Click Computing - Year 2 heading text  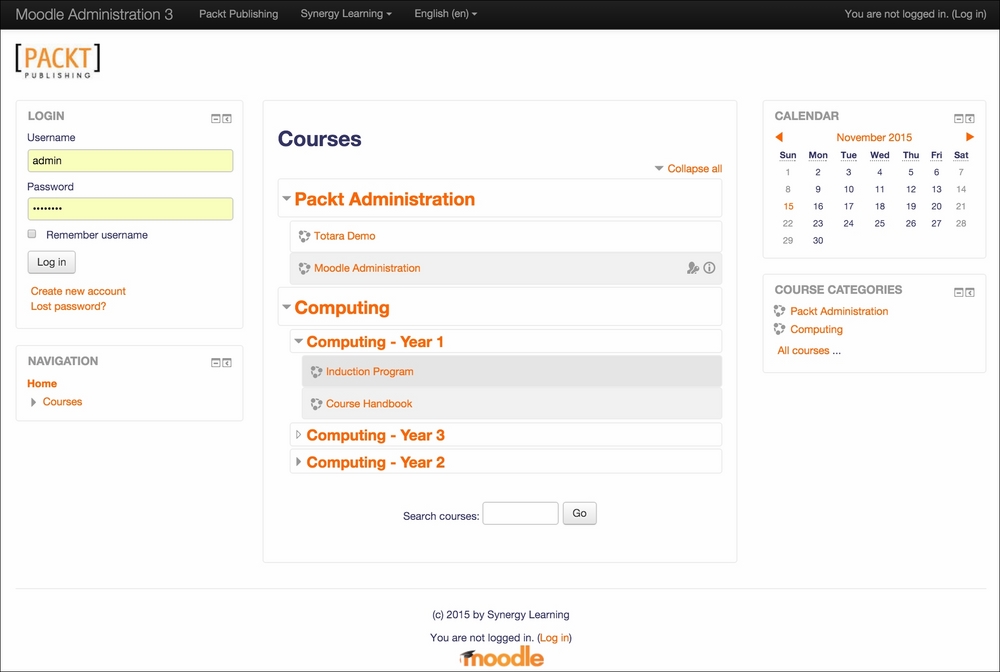pos(376,462)
